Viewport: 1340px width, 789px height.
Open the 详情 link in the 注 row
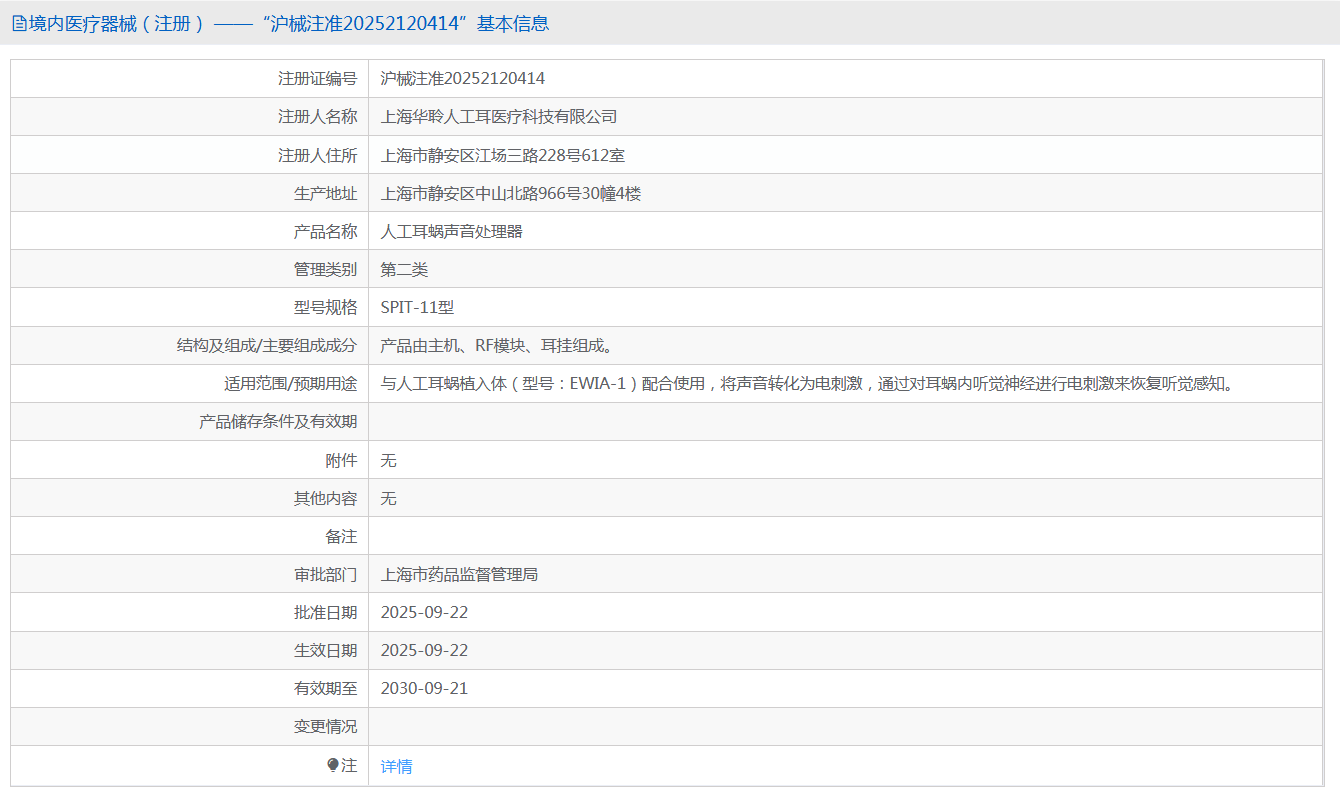click(x=397, y=766)
